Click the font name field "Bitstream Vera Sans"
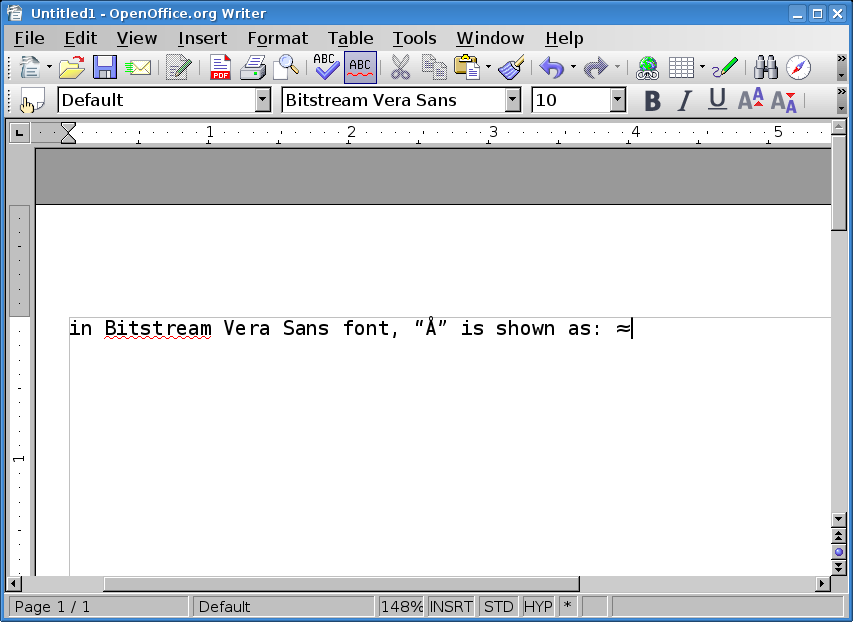This screenshot has width=853, height=622. coord(394,100)
